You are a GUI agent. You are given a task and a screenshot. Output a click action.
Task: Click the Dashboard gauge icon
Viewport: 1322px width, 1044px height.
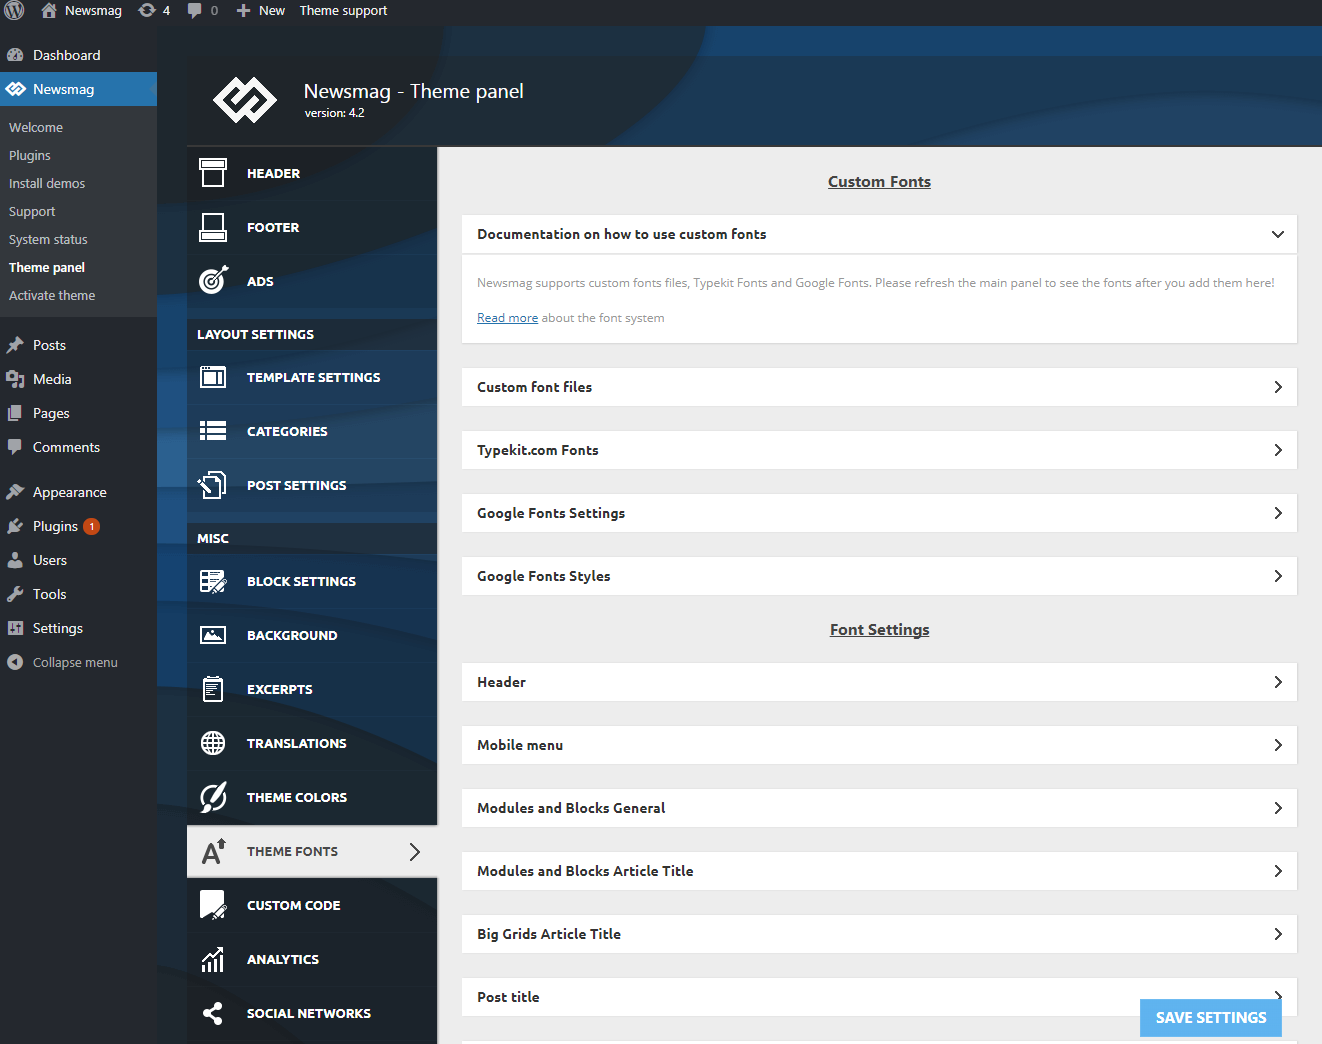click(x=15, y=55)
